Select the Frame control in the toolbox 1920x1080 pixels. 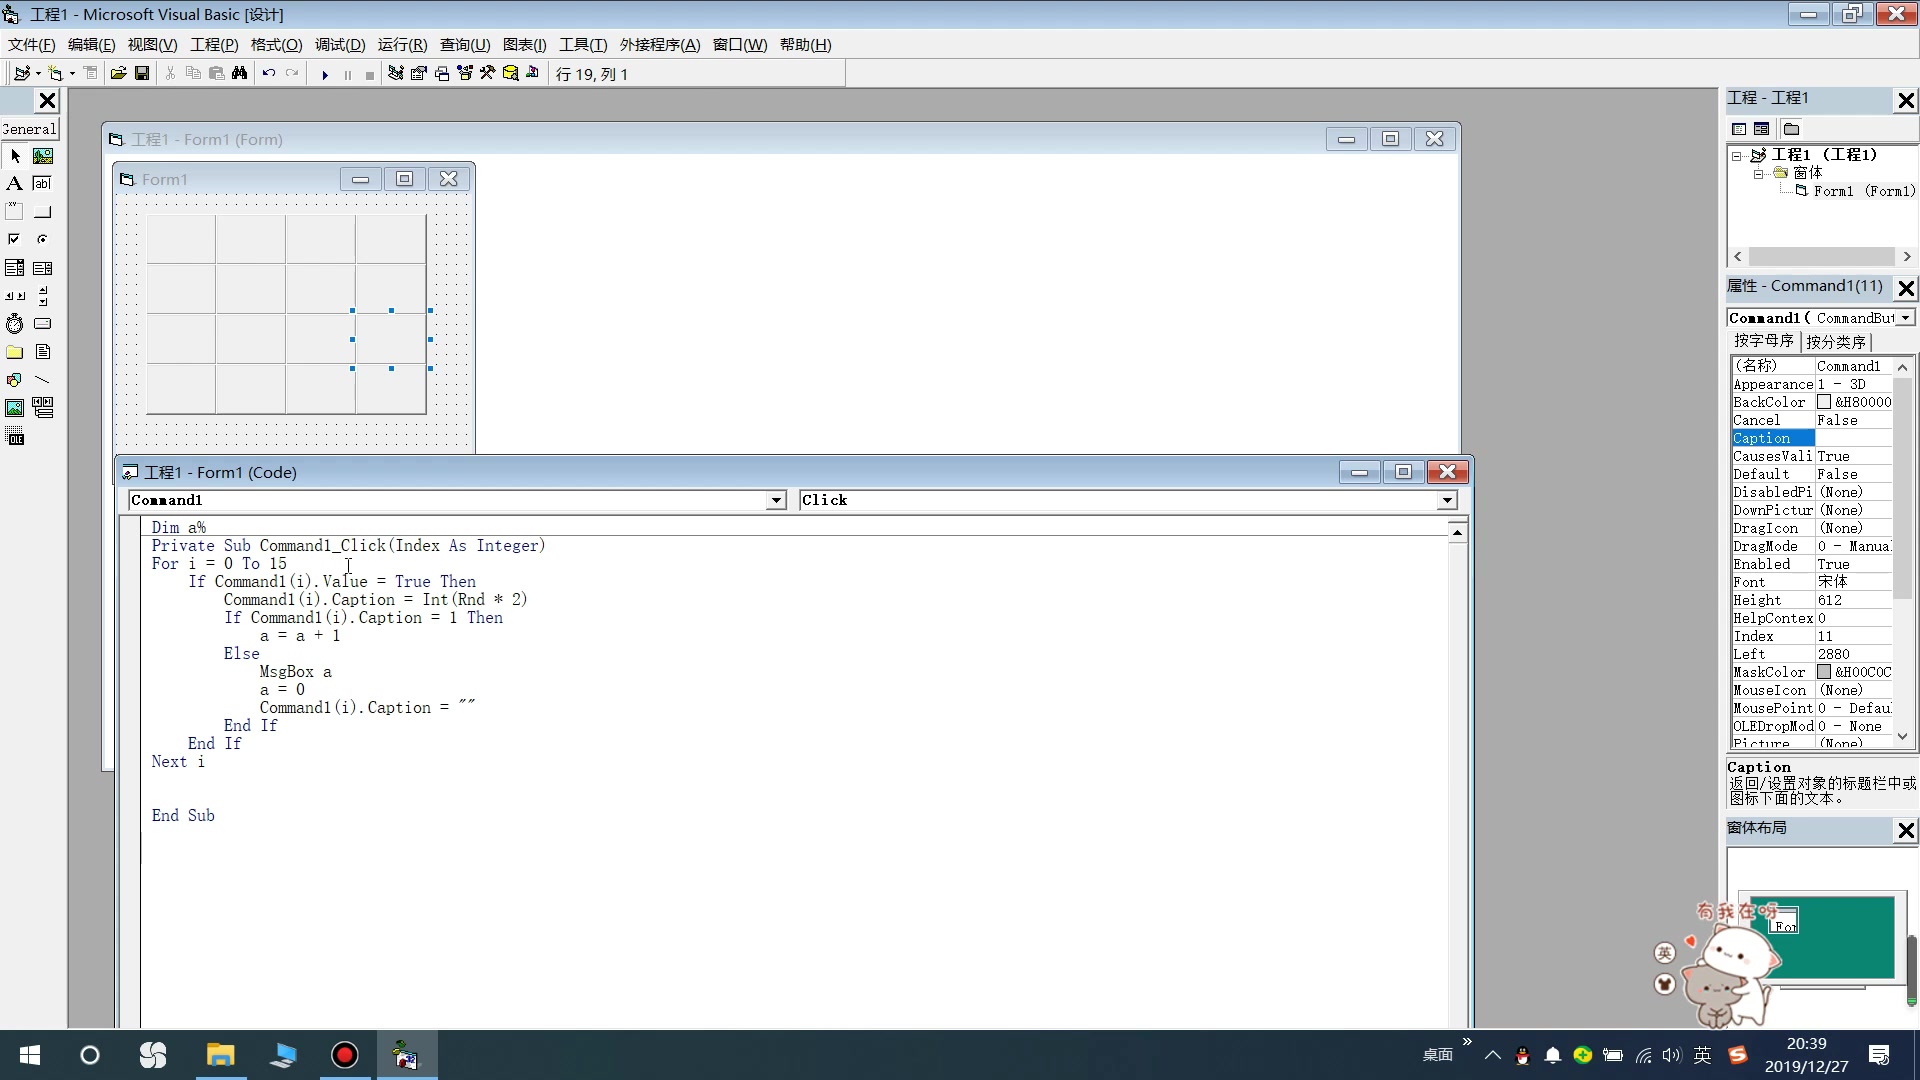15,212
